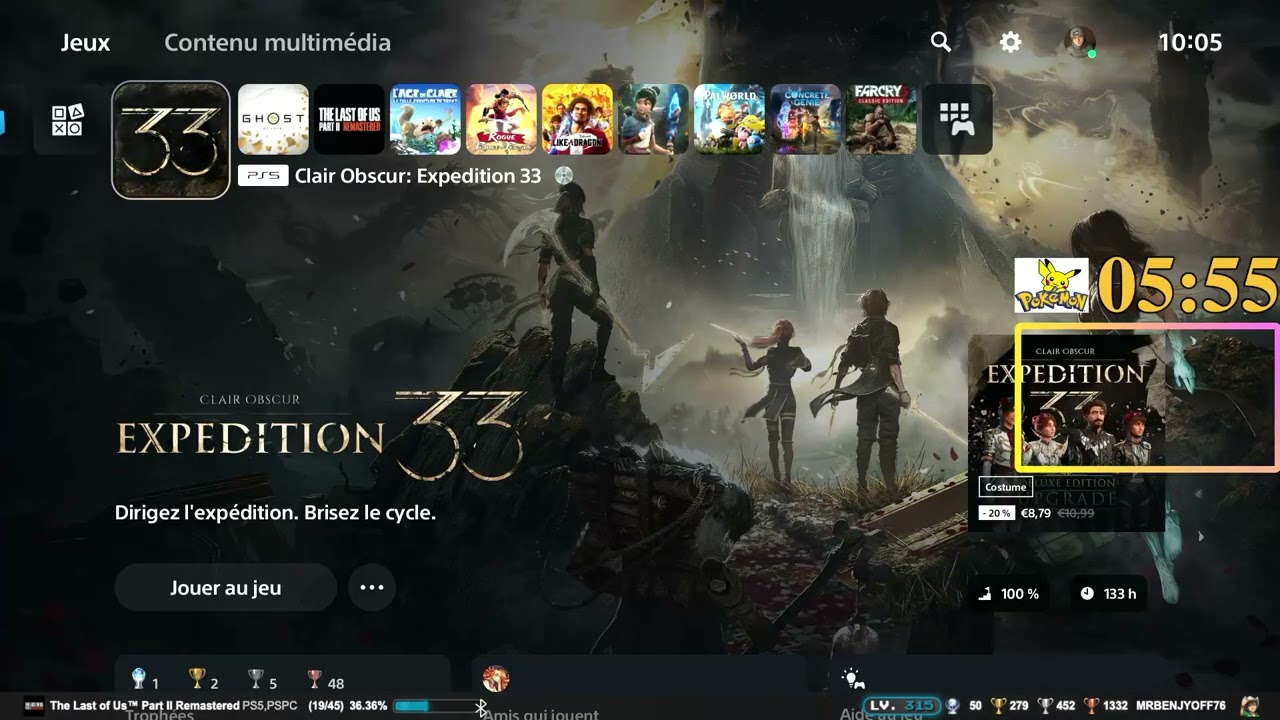Click the 10:05 clock
This screenshot has width=1280, height=720.
click(x=1190, y=42)
